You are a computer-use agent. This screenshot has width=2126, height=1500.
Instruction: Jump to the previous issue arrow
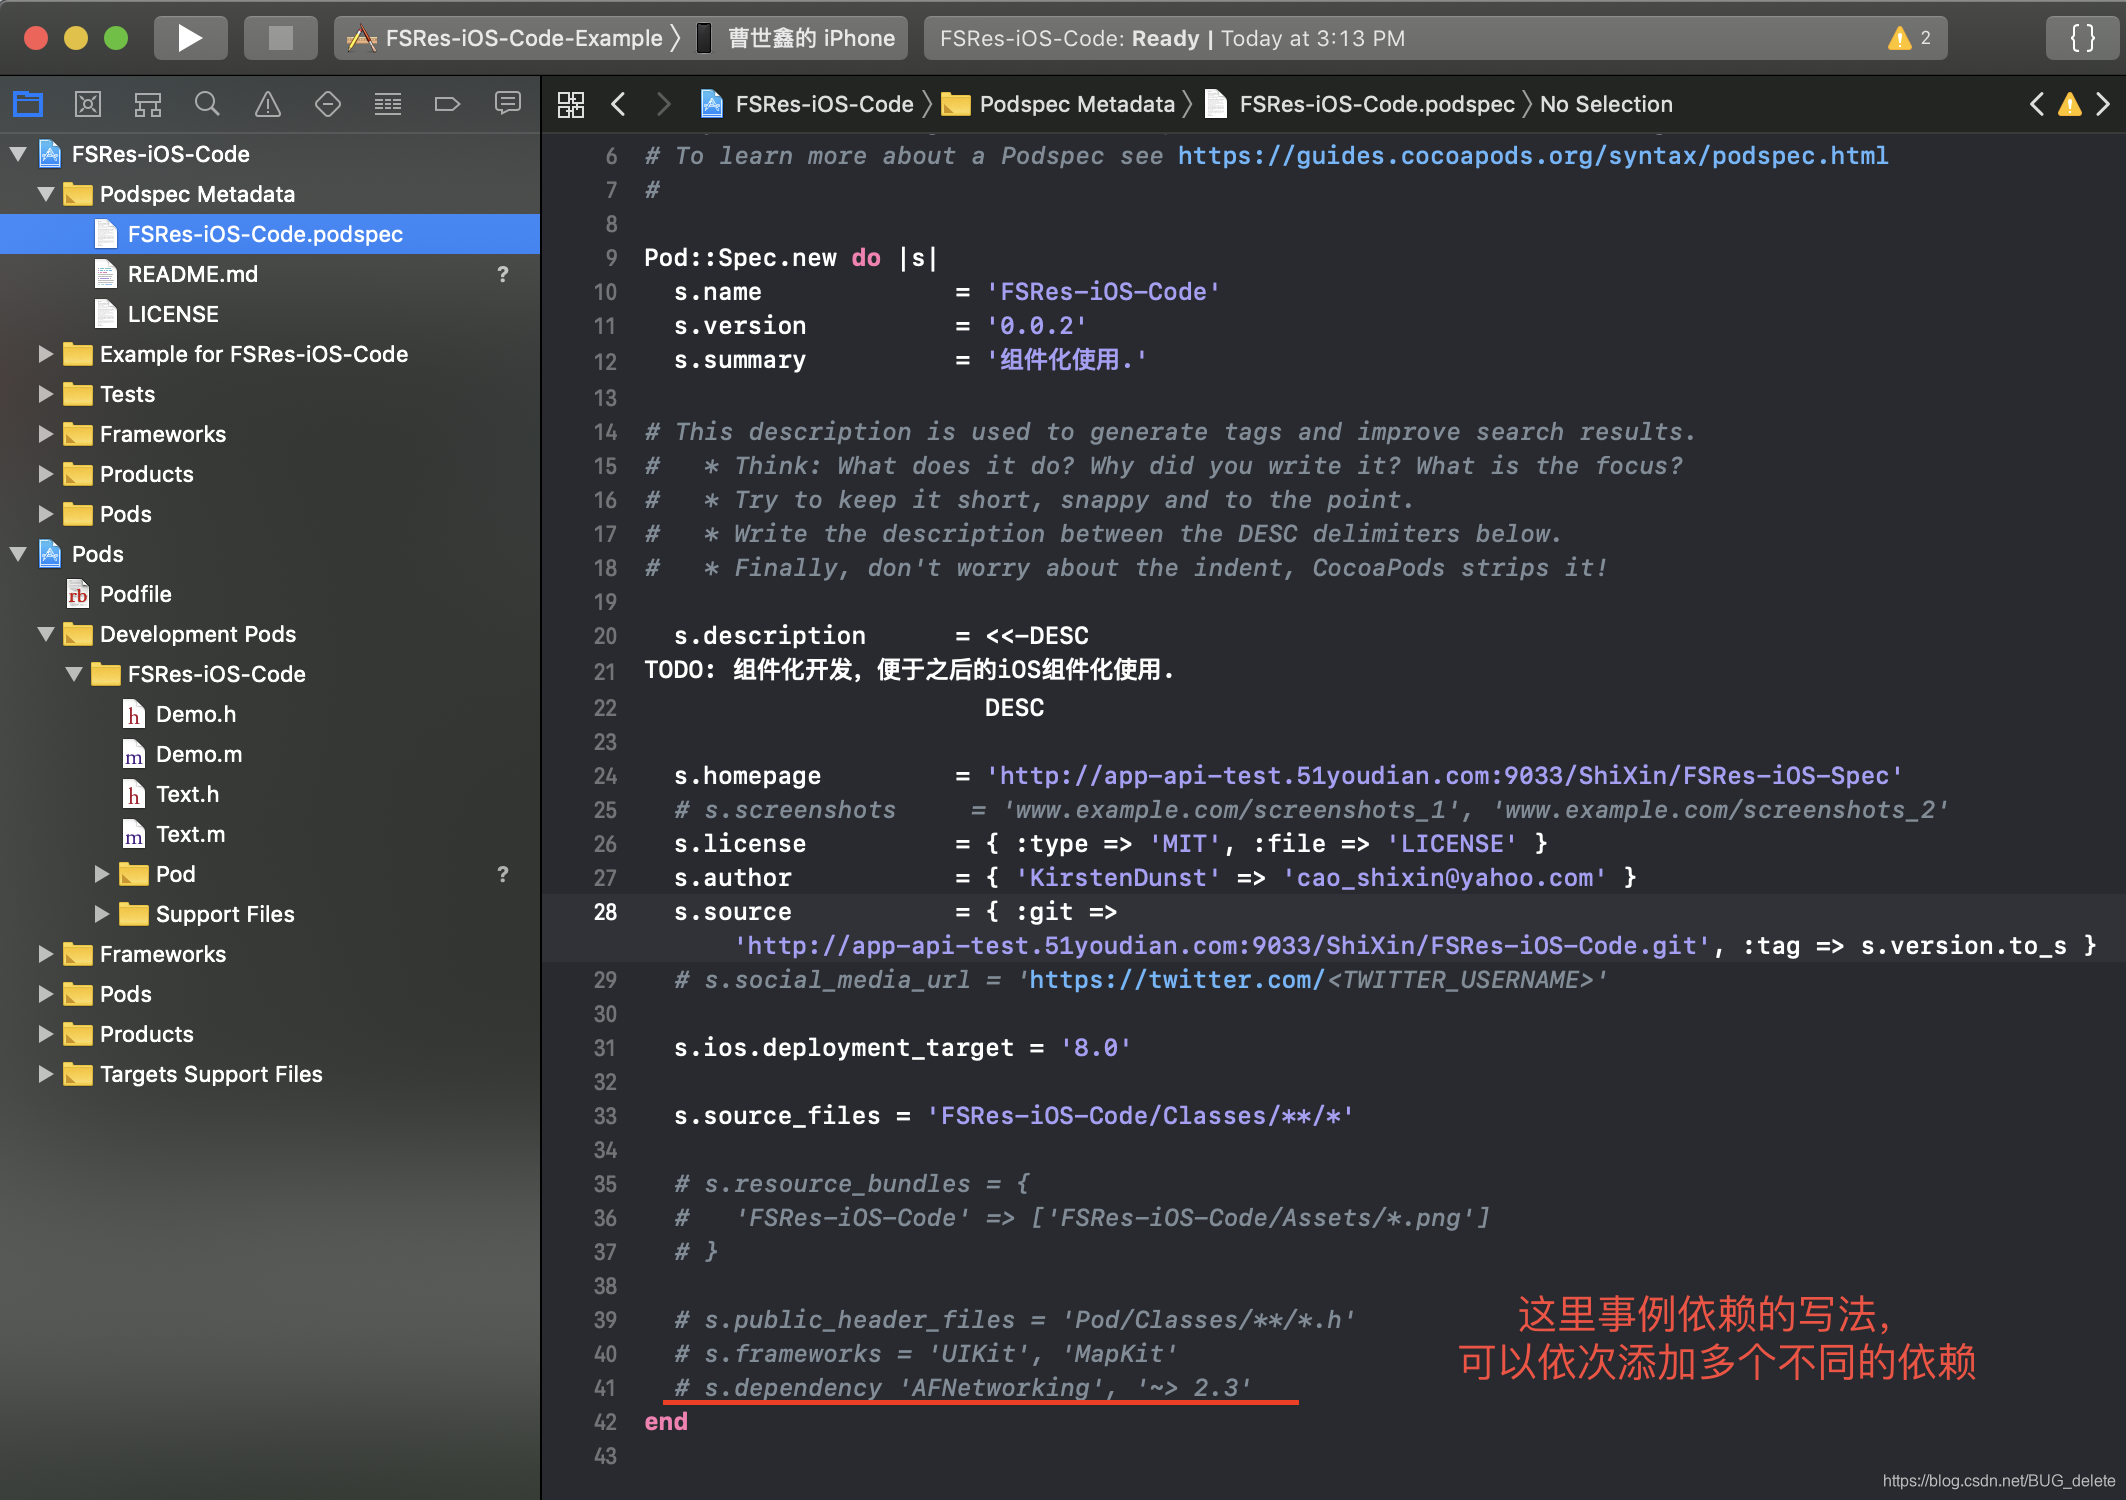tap(2037, 104)
